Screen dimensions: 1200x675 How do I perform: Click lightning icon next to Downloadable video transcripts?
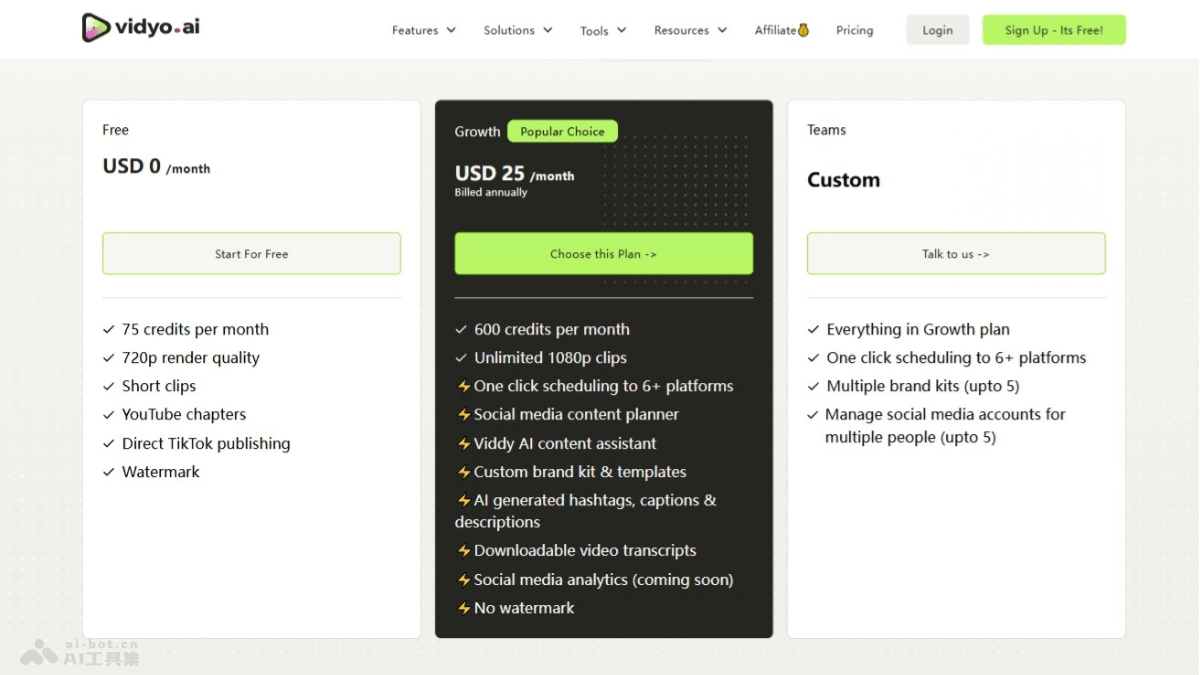pyautogui.click(x=464, y=551)
